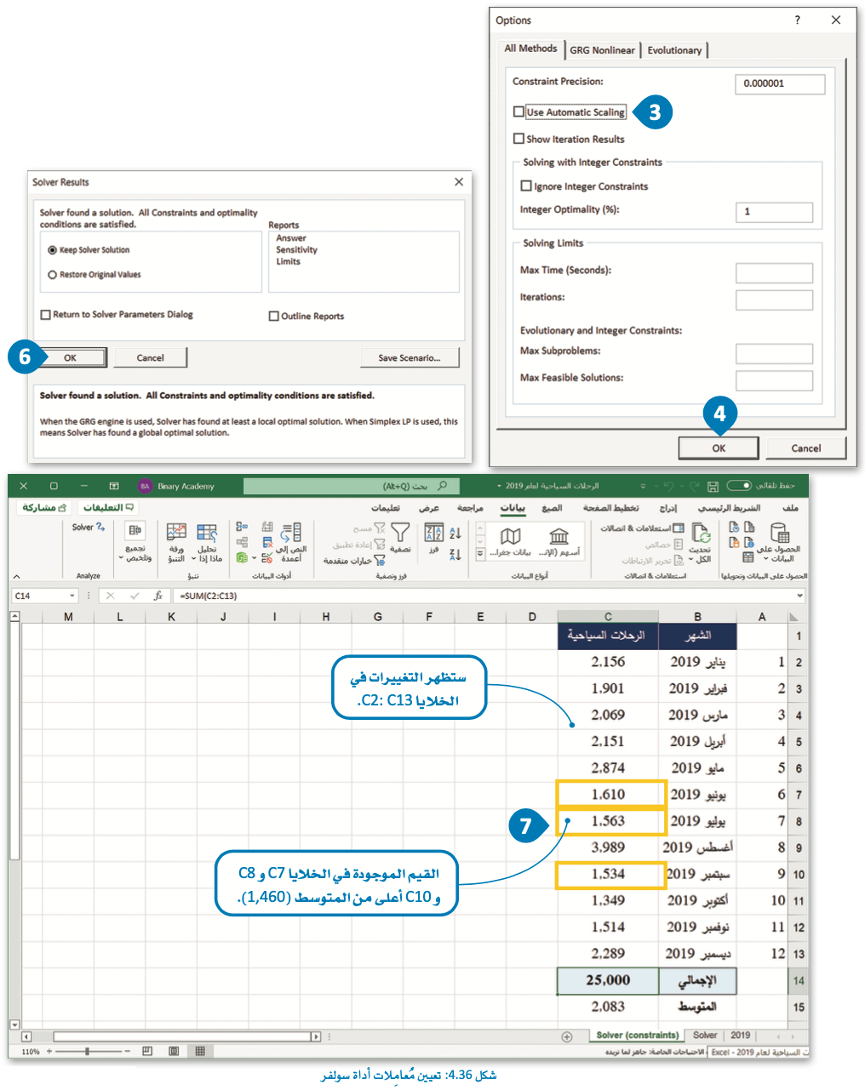Image resolution: width=866 pixels, height=1091 pixels.
Task: Click Get Data (الحصول على البيانات) icon
Action: pyautogui.click(x=780, y=533)
